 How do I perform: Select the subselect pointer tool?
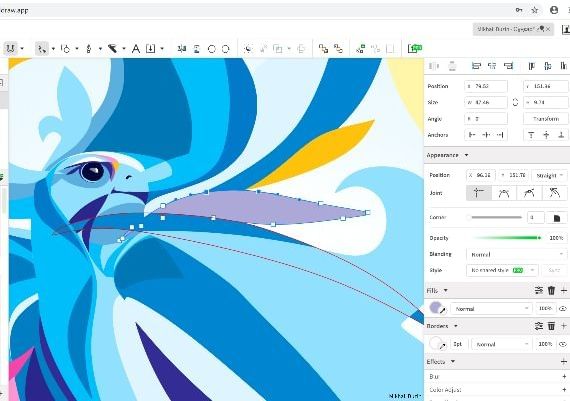42,48
